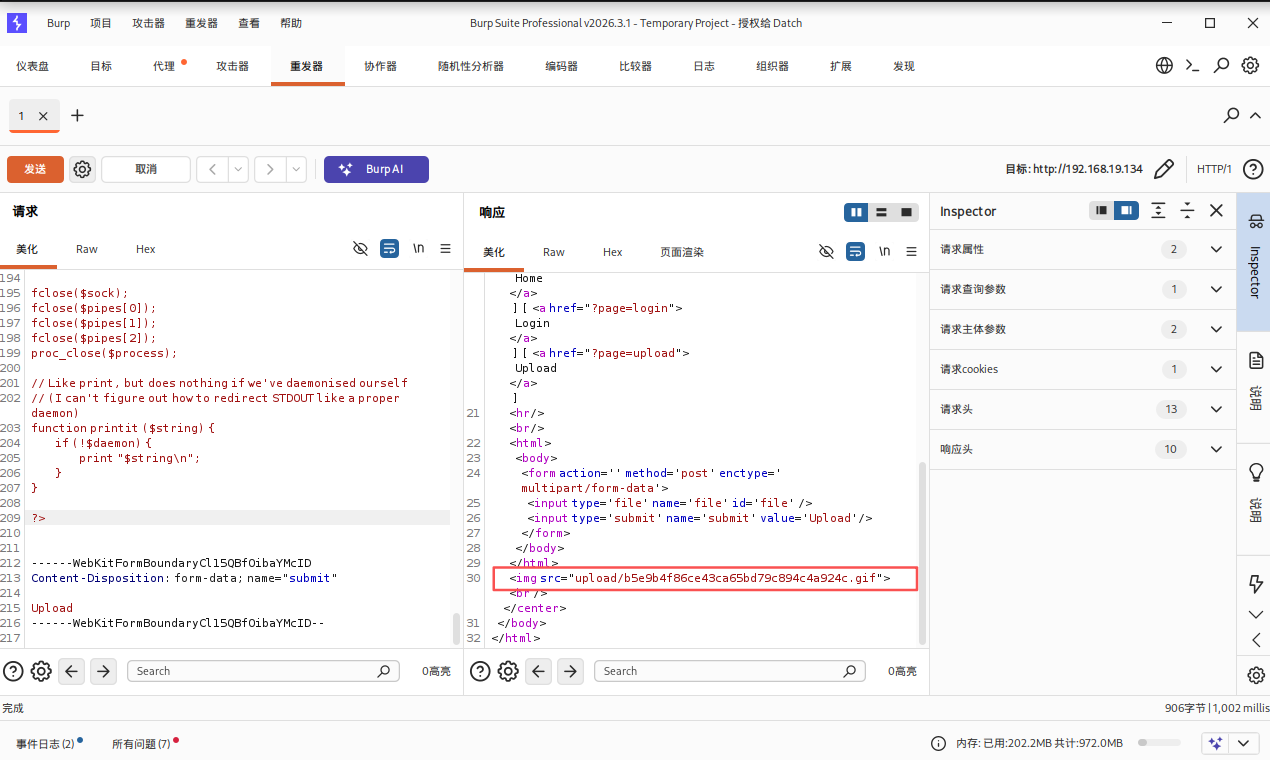Toggle \n display in 请求 panel

(x=419, y=249)
